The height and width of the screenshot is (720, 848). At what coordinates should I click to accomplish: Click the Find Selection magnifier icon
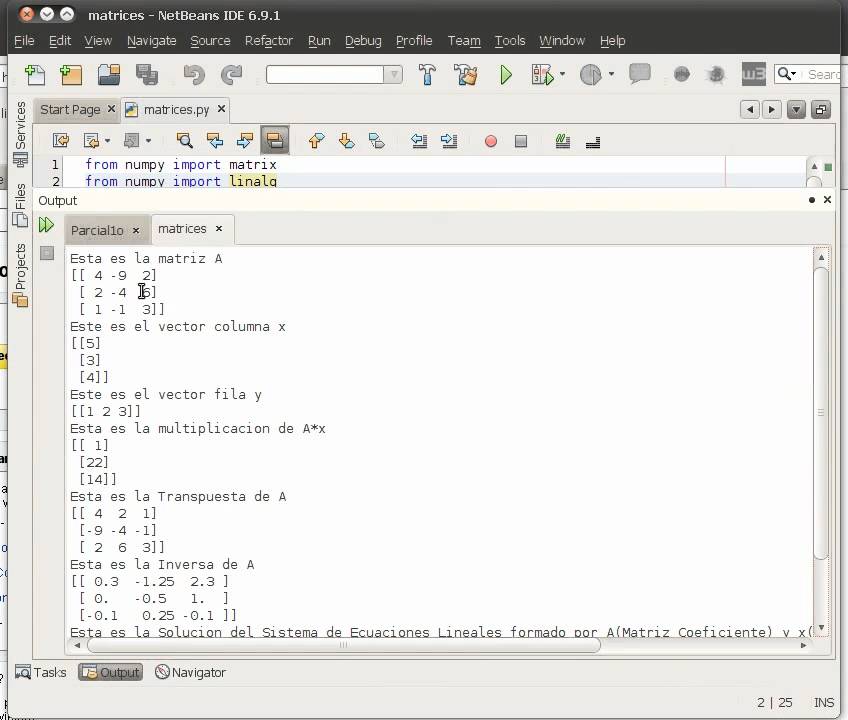[x=184, y=141]
